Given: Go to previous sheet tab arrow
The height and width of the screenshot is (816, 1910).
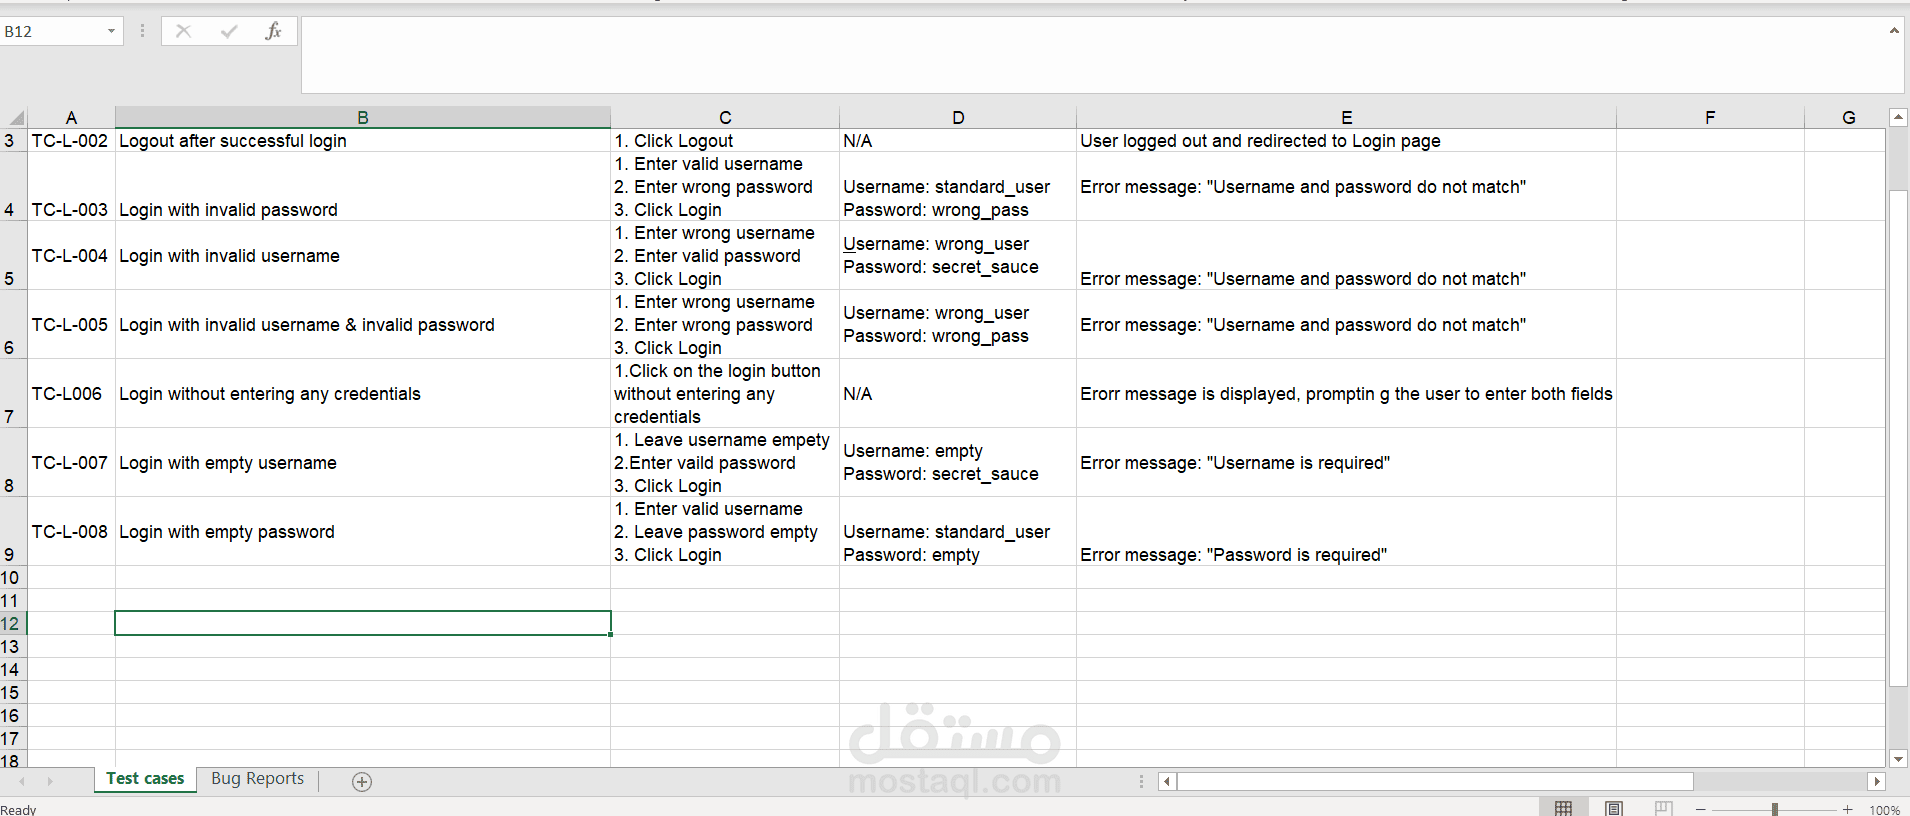Looking at the screenshot, I should (22, 781).
